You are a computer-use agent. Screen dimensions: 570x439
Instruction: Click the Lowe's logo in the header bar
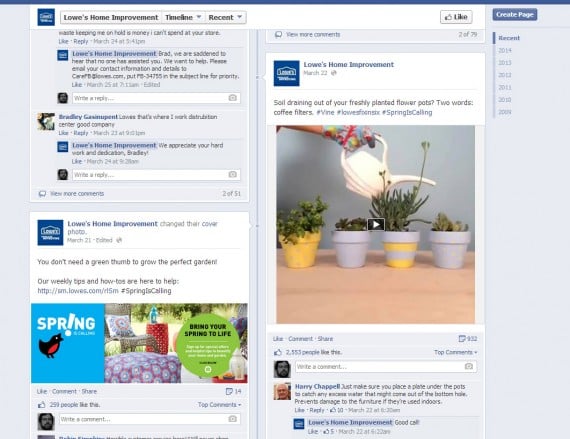tap(46, 17)
